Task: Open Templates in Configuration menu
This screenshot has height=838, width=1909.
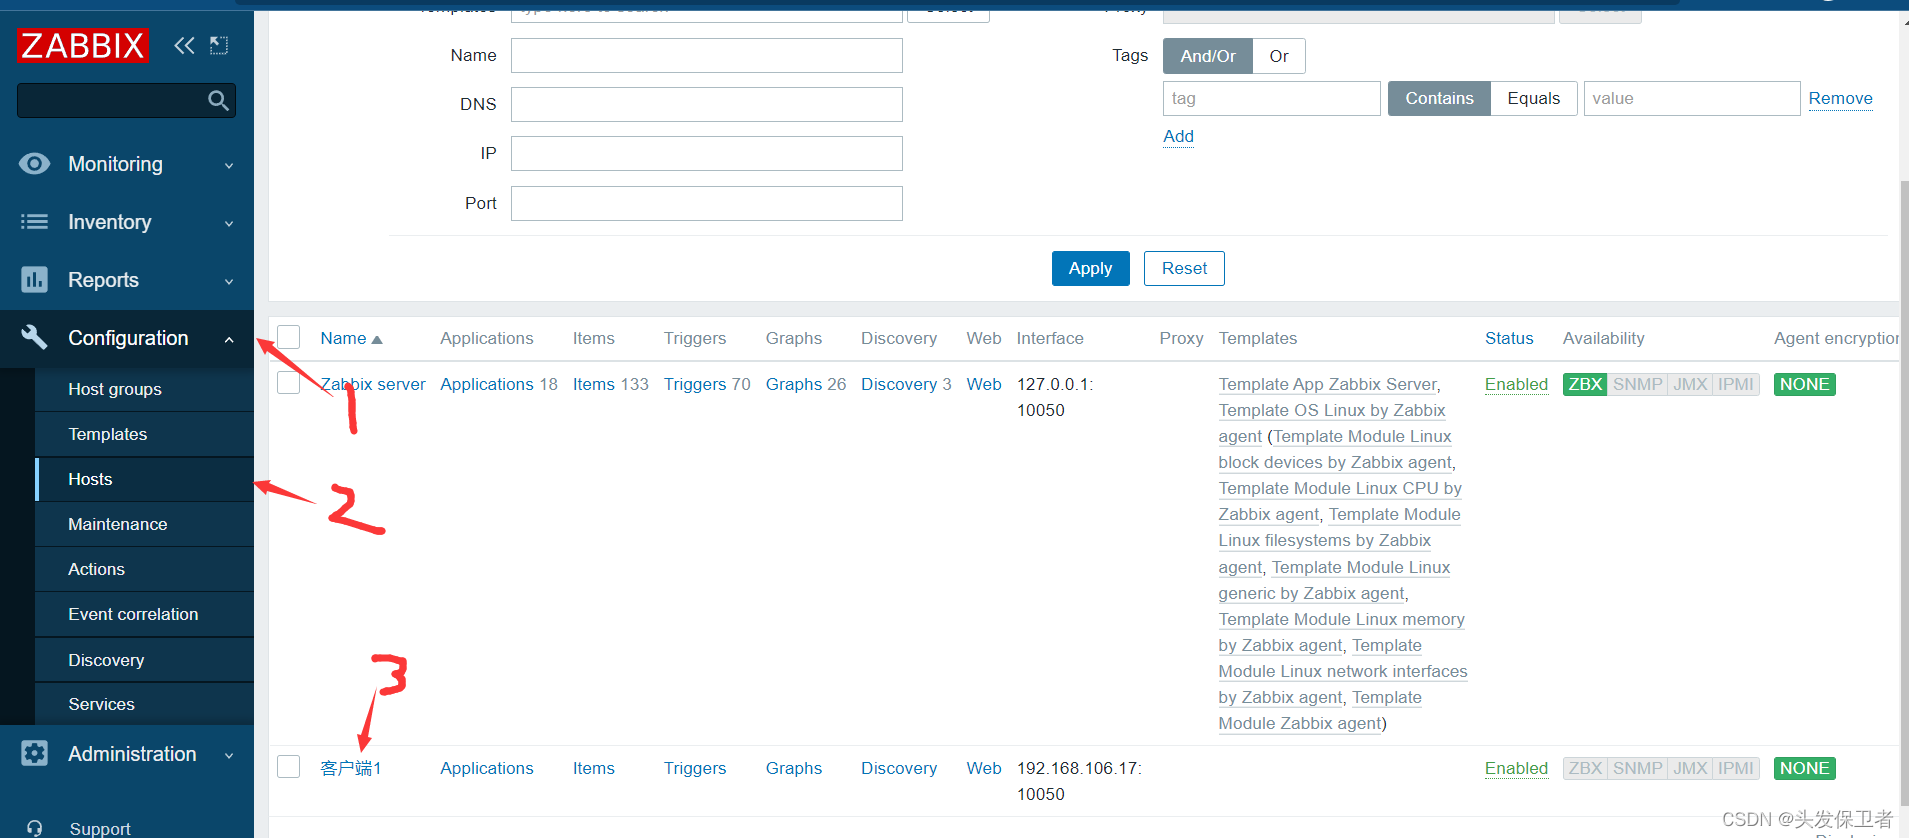Action: coord(144,434)
